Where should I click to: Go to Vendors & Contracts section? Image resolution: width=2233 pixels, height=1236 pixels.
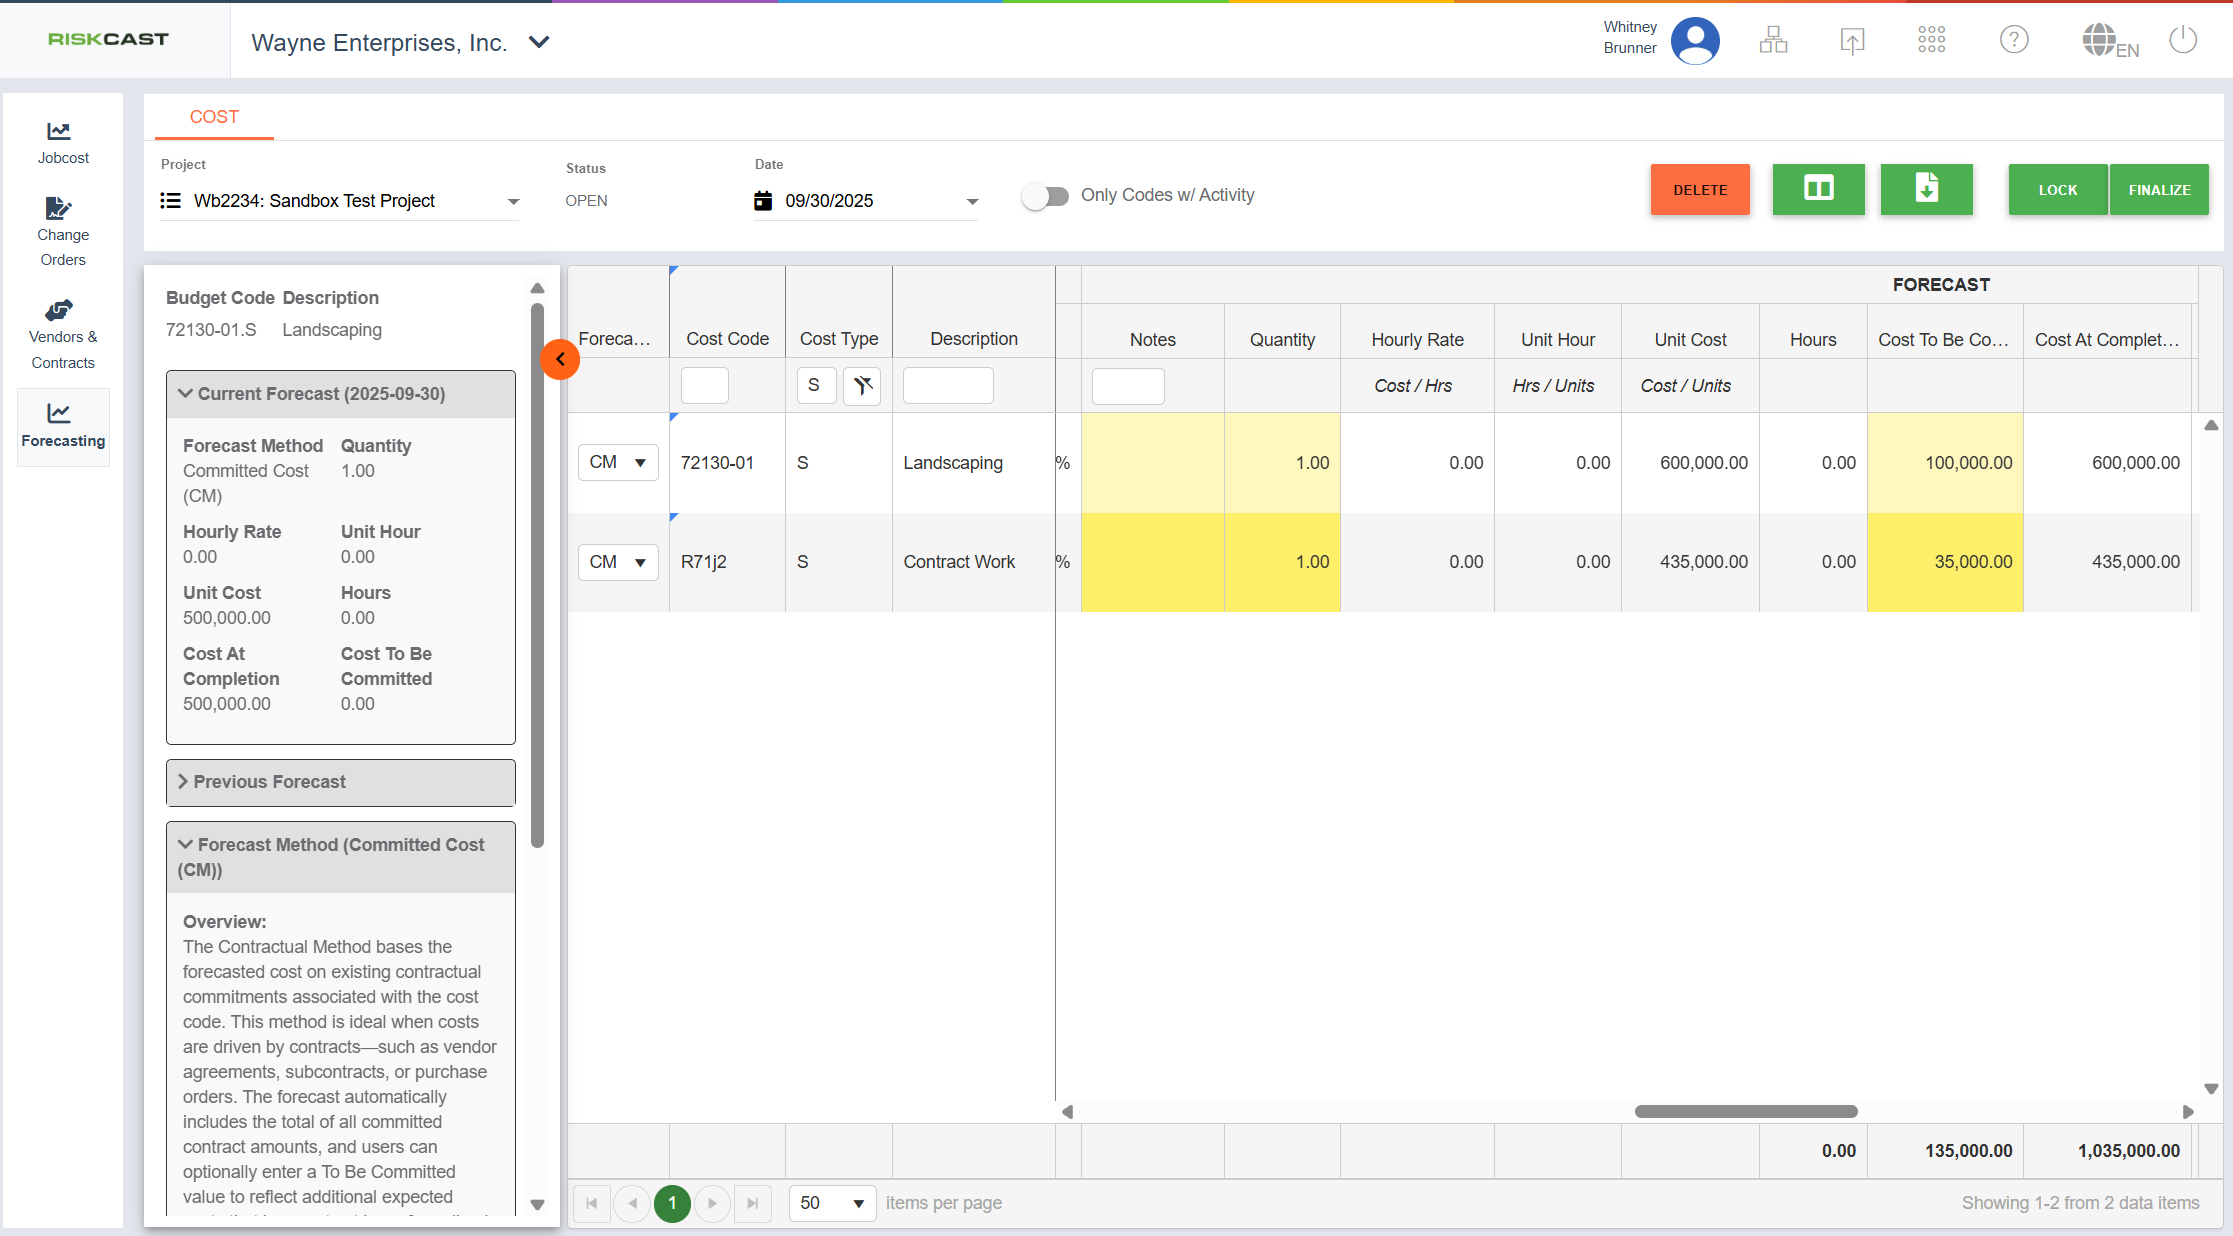click(x=63, y=335)
